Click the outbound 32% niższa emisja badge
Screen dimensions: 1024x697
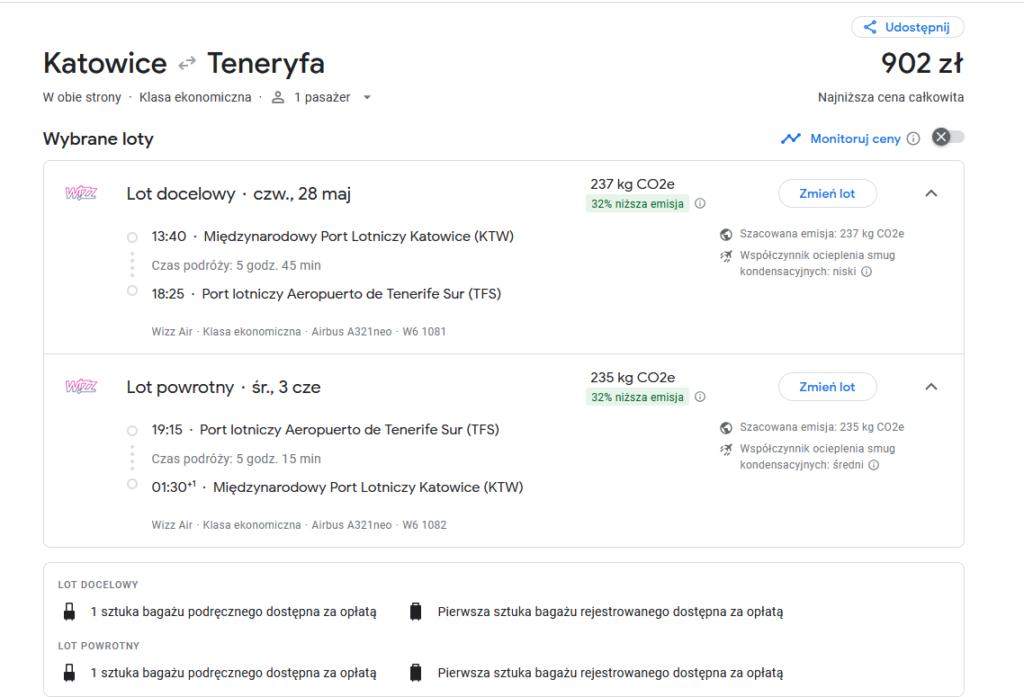(637, 204)
